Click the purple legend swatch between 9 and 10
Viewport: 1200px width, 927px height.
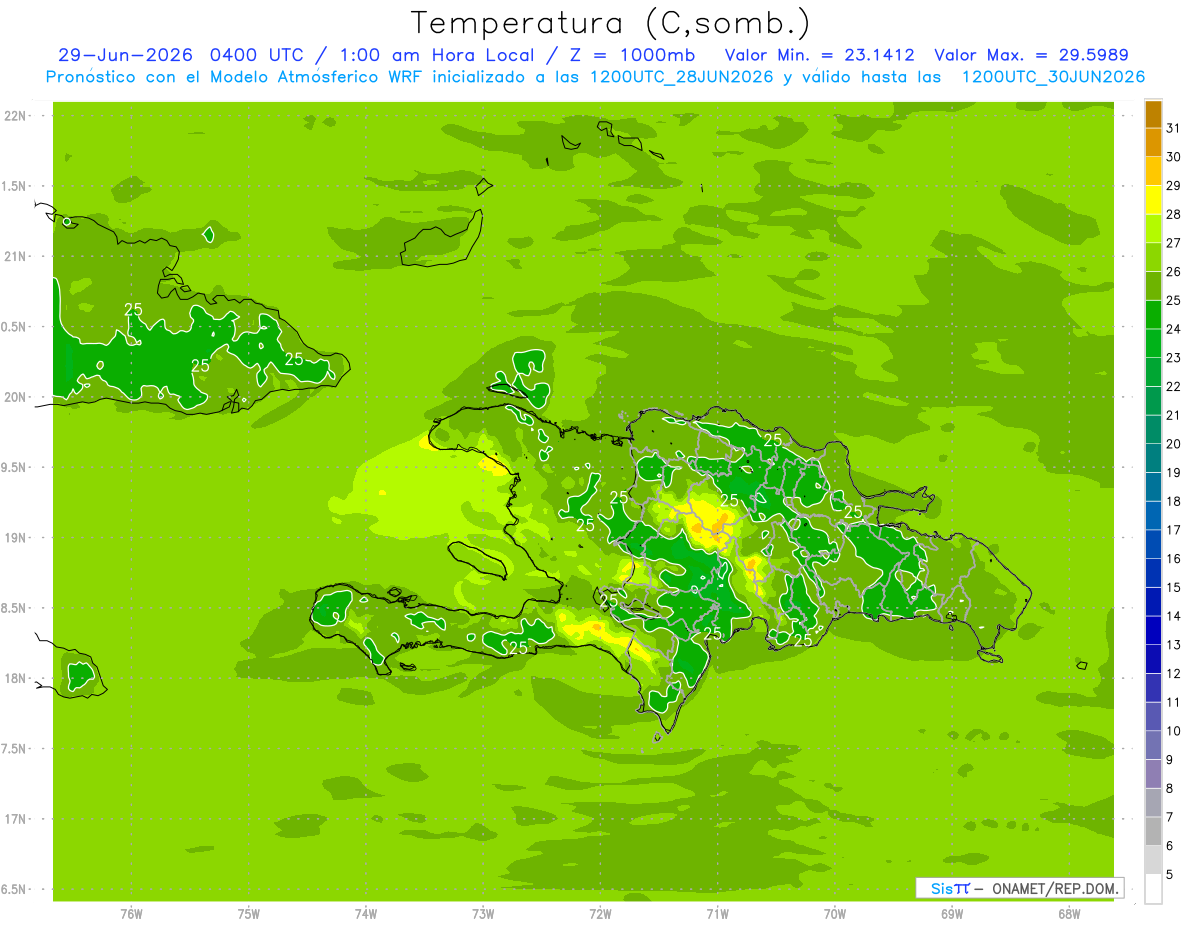click(x=1153, y=746)
